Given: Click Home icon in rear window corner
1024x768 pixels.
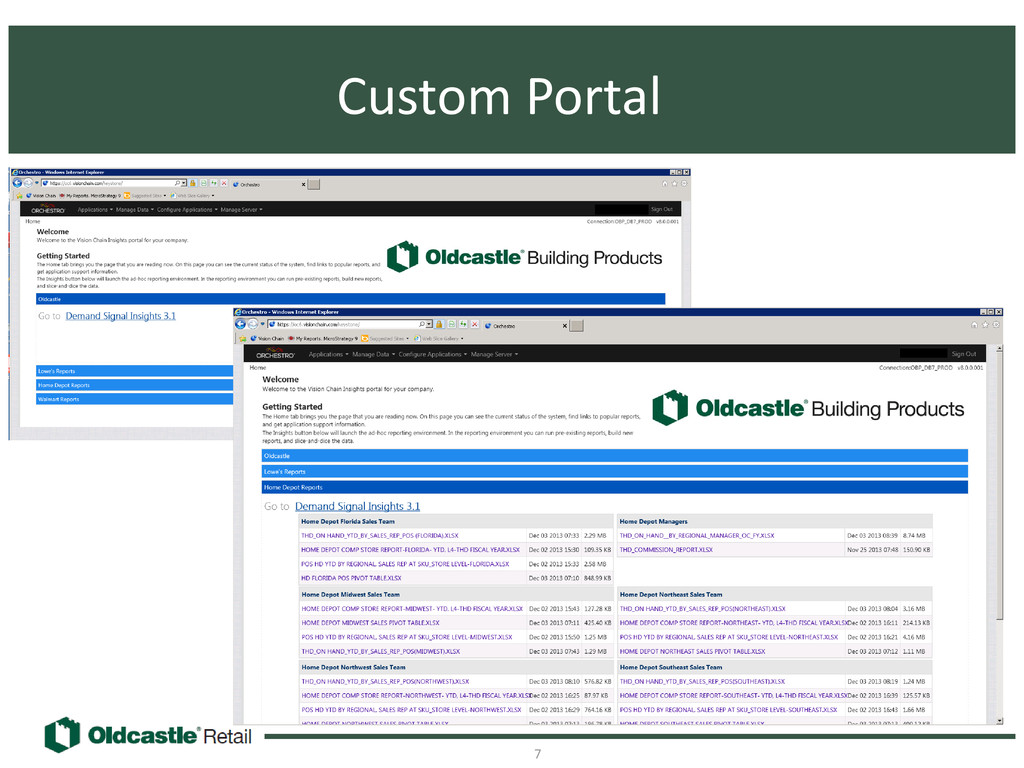Looking at the screenshot, I should click(665, 184).
